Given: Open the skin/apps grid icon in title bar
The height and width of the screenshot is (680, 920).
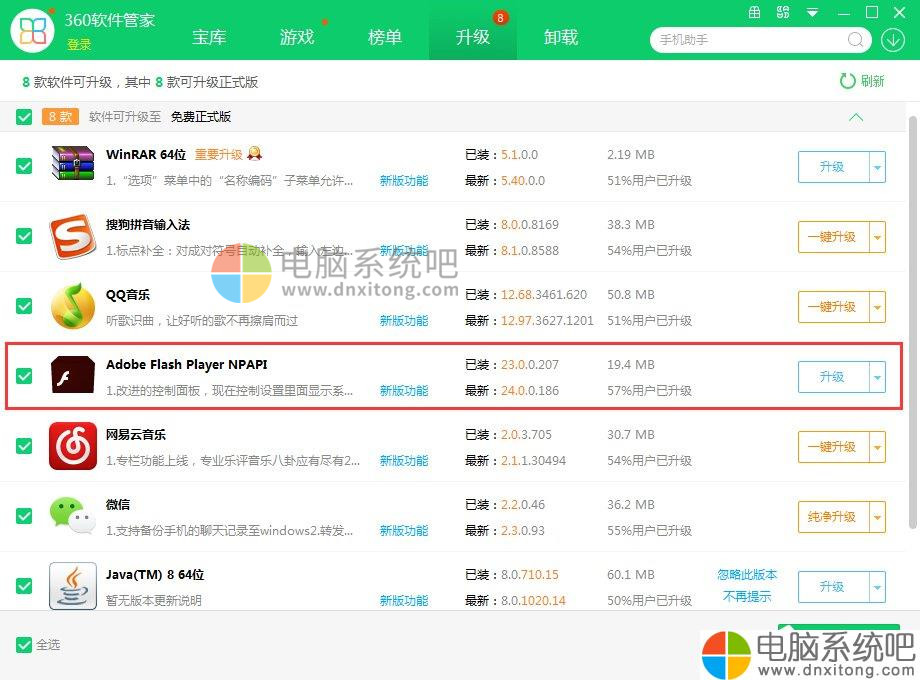Looking at the screenshot, I should pos(783,12).
